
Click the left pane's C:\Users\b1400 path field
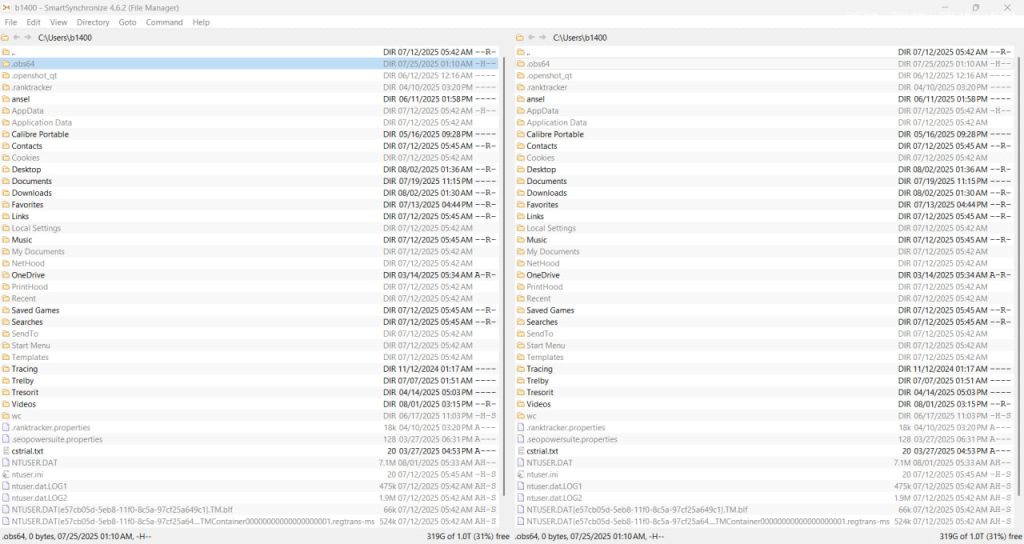click(65, 38)
